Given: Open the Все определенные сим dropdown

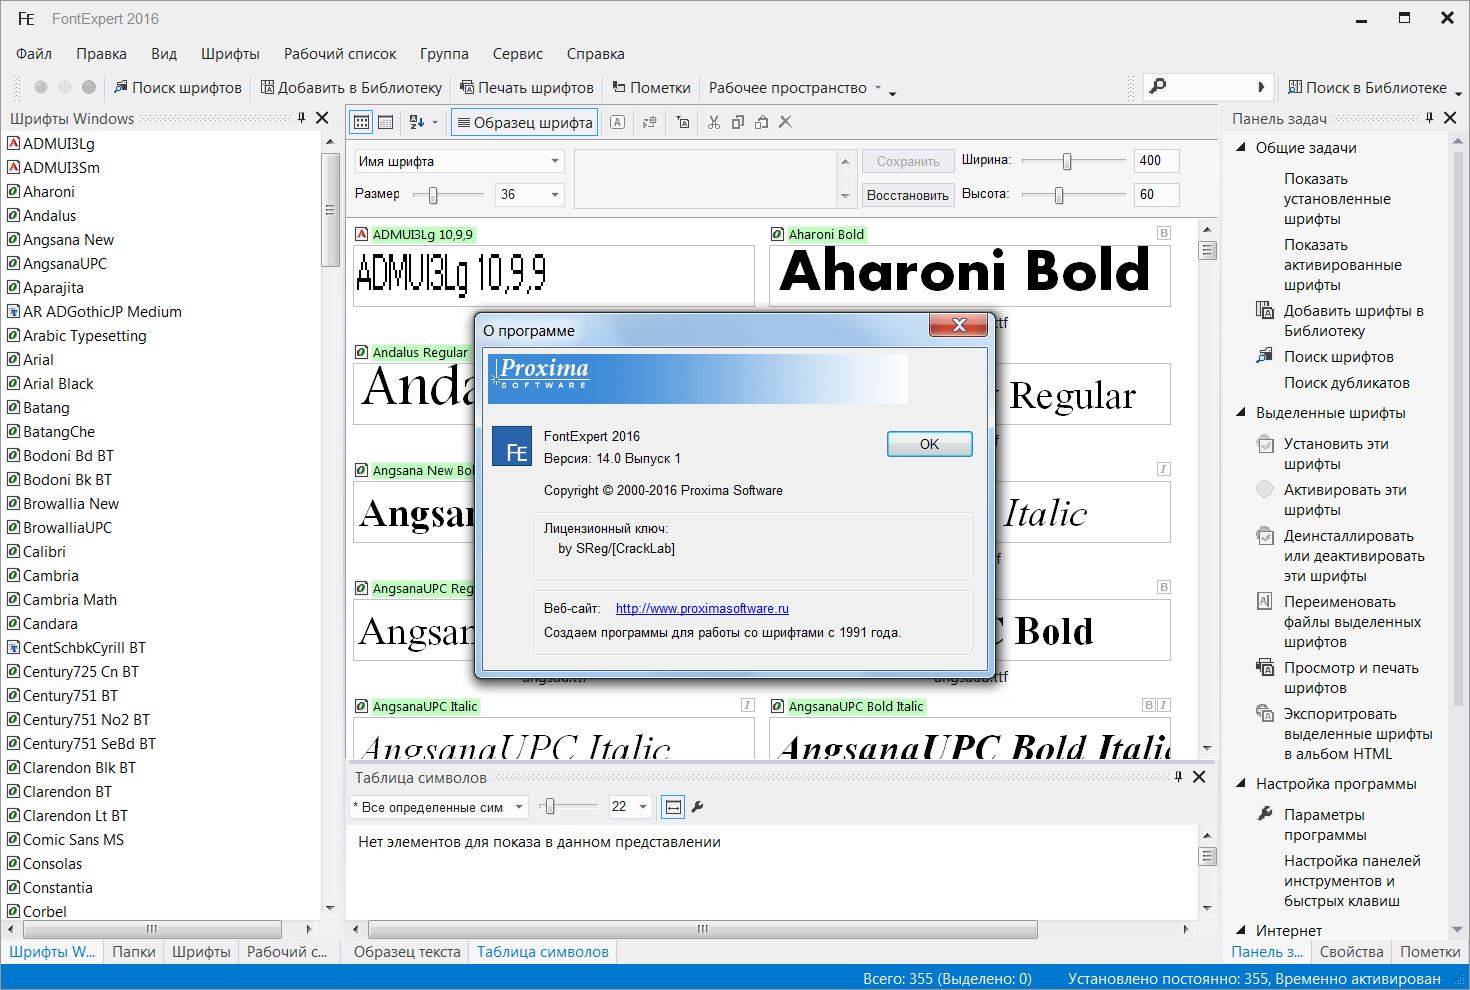Looking at the screenshot, I should point(518,806).
